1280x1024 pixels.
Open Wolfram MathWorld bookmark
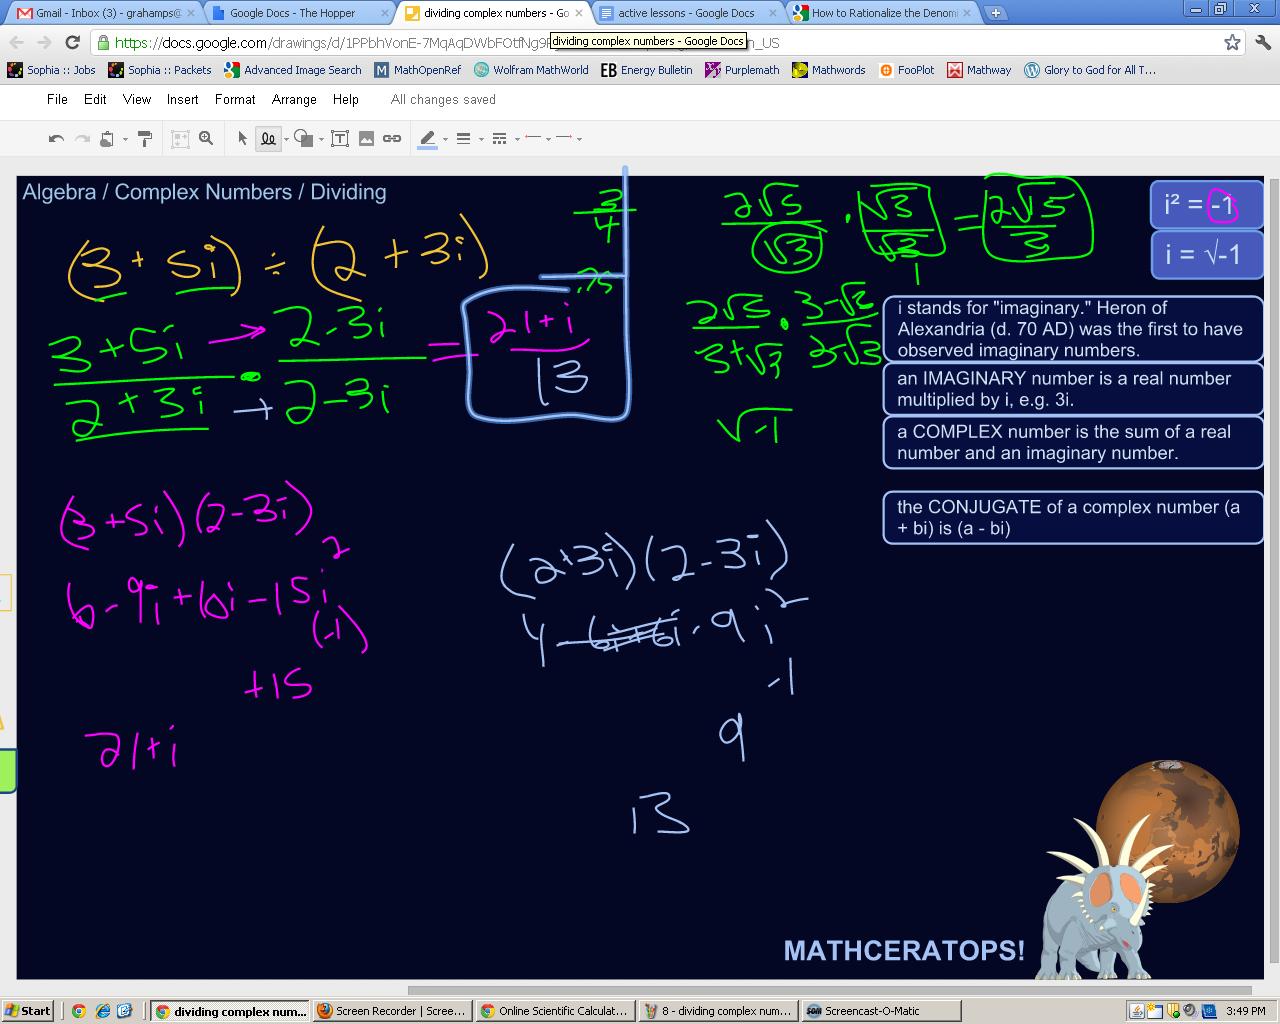(x=531, y=70)
